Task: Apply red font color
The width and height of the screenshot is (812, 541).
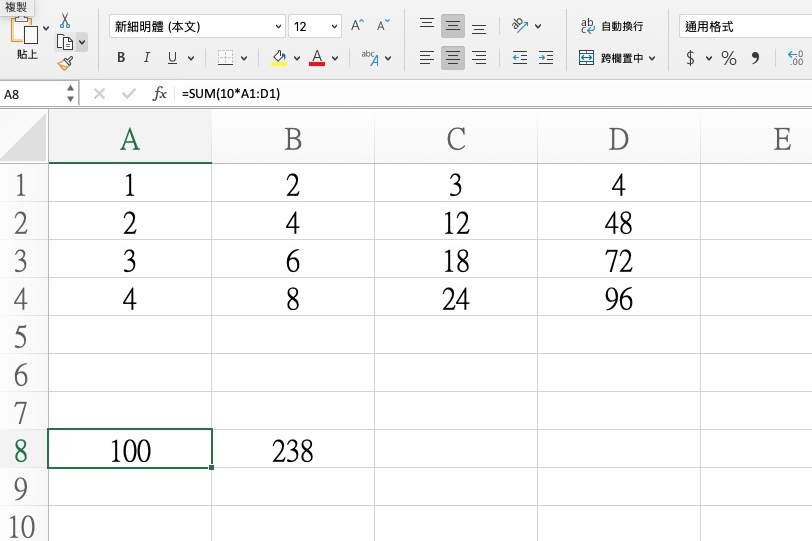Action: point(317,57)
